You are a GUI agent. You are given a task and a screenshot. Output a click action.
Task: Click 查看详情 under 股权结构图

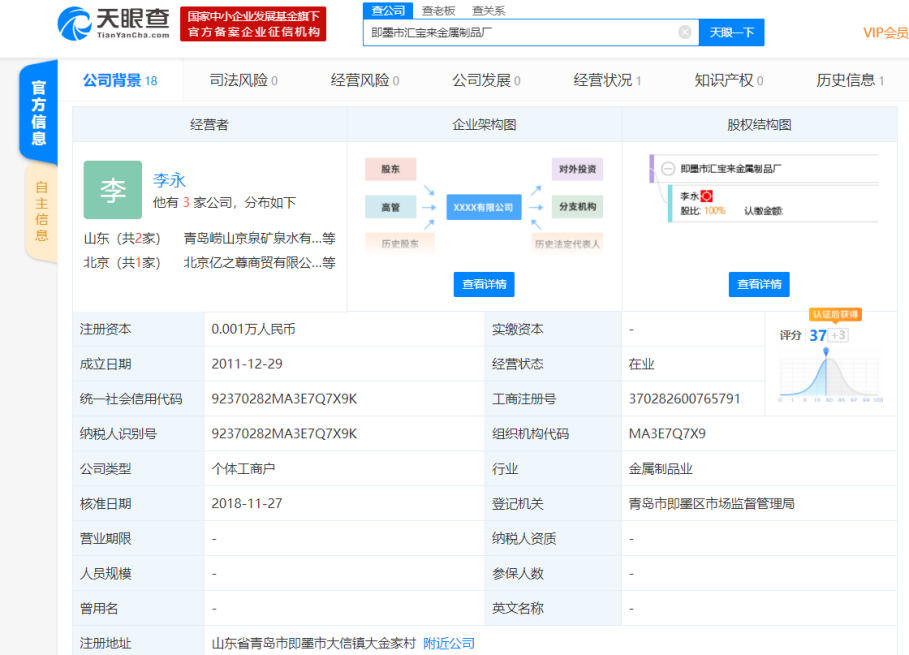[759, 284]
